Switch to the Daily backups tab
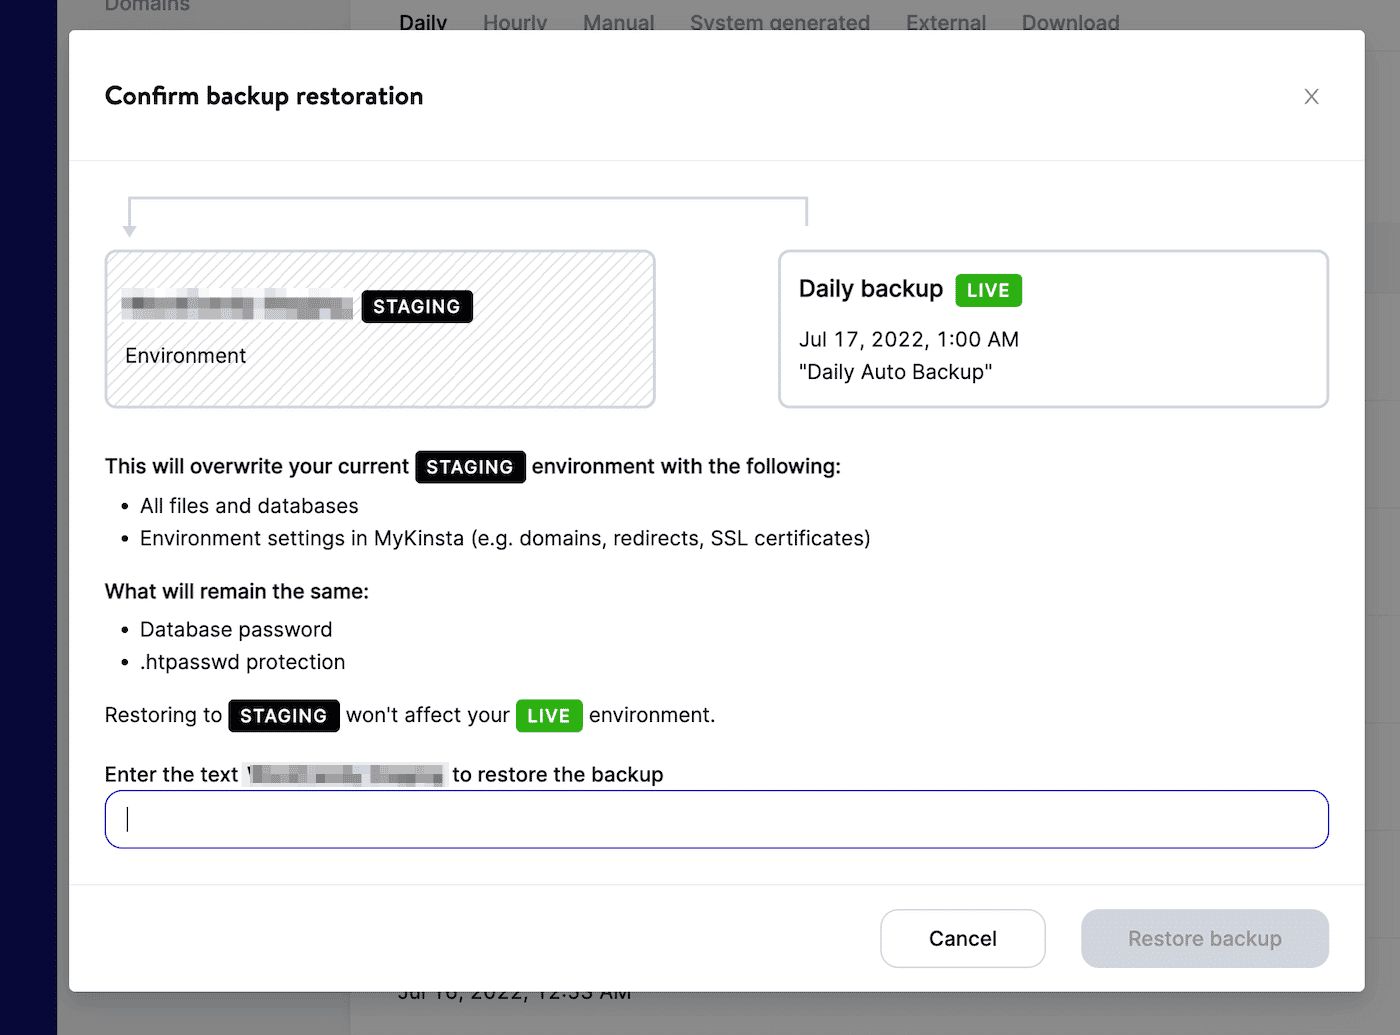 422,22
